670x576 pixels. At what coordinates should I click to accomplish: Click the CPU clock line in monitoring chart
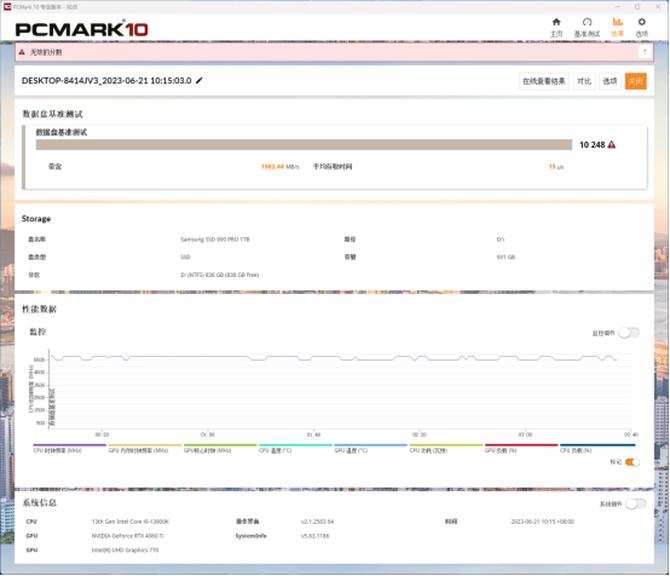[x=333, y=357]
